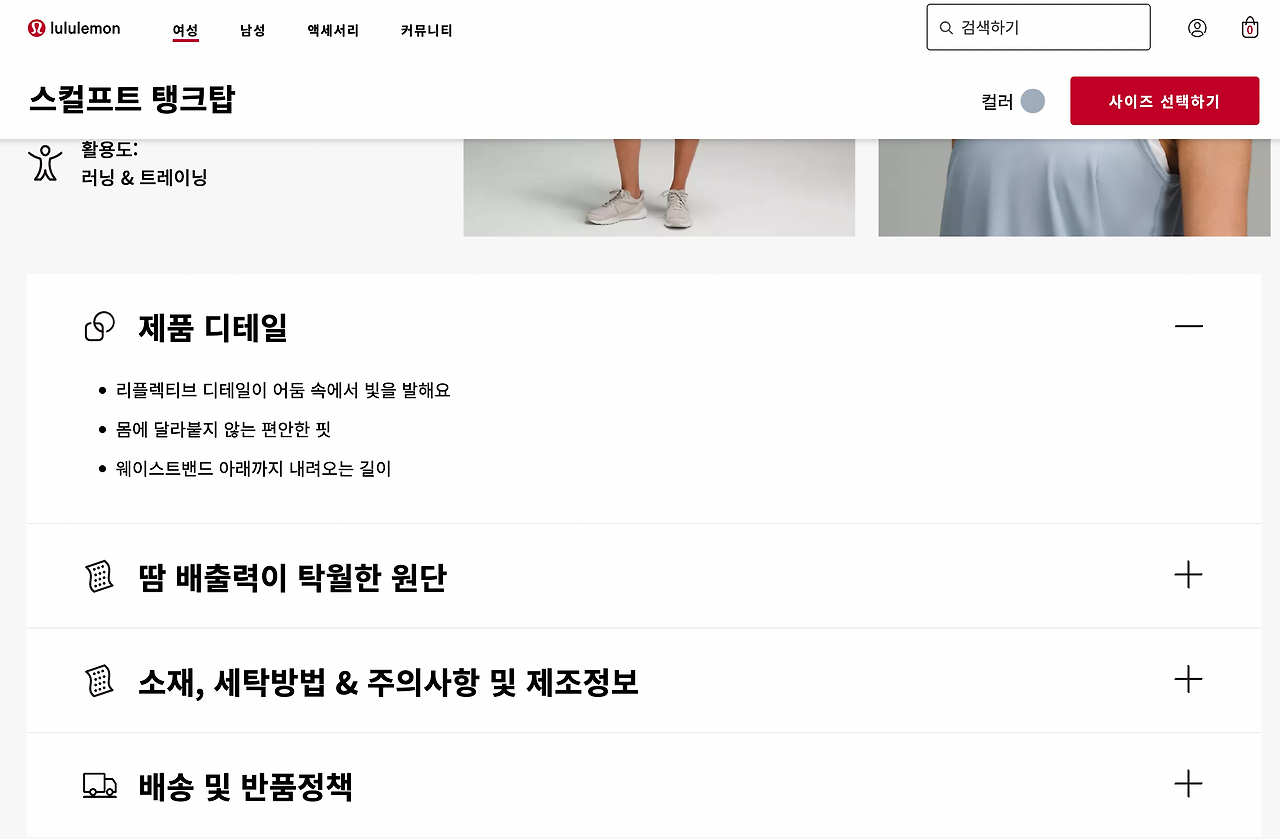
Task: Open the user account icon
Action: pos(1197,28)
